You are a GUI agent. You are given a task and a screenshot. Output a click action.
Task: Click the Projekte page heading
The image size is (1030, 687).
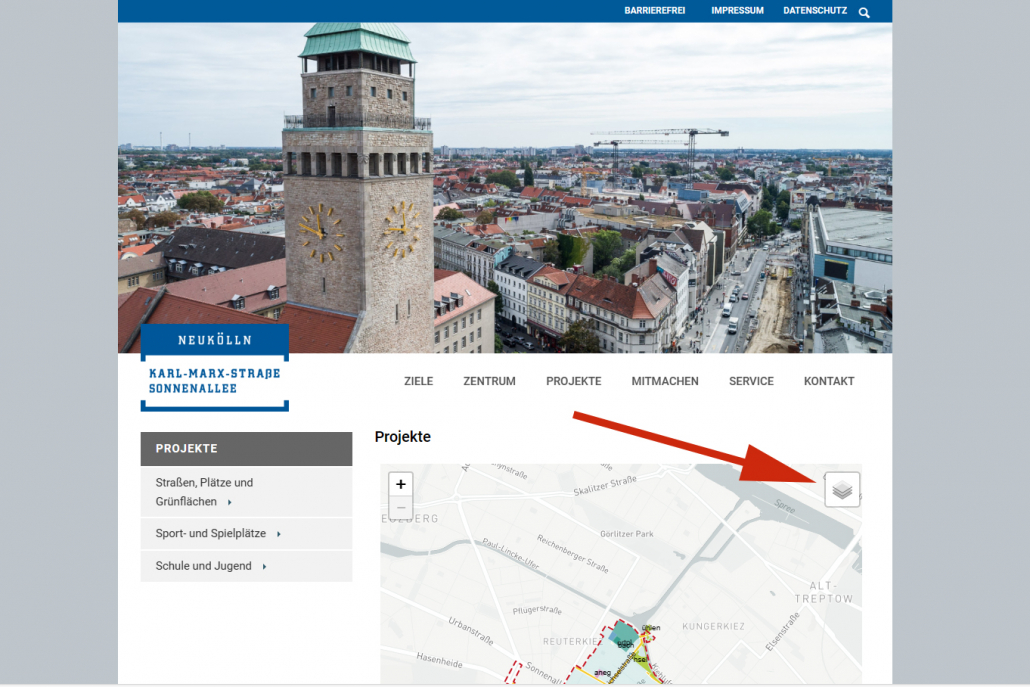403,437
